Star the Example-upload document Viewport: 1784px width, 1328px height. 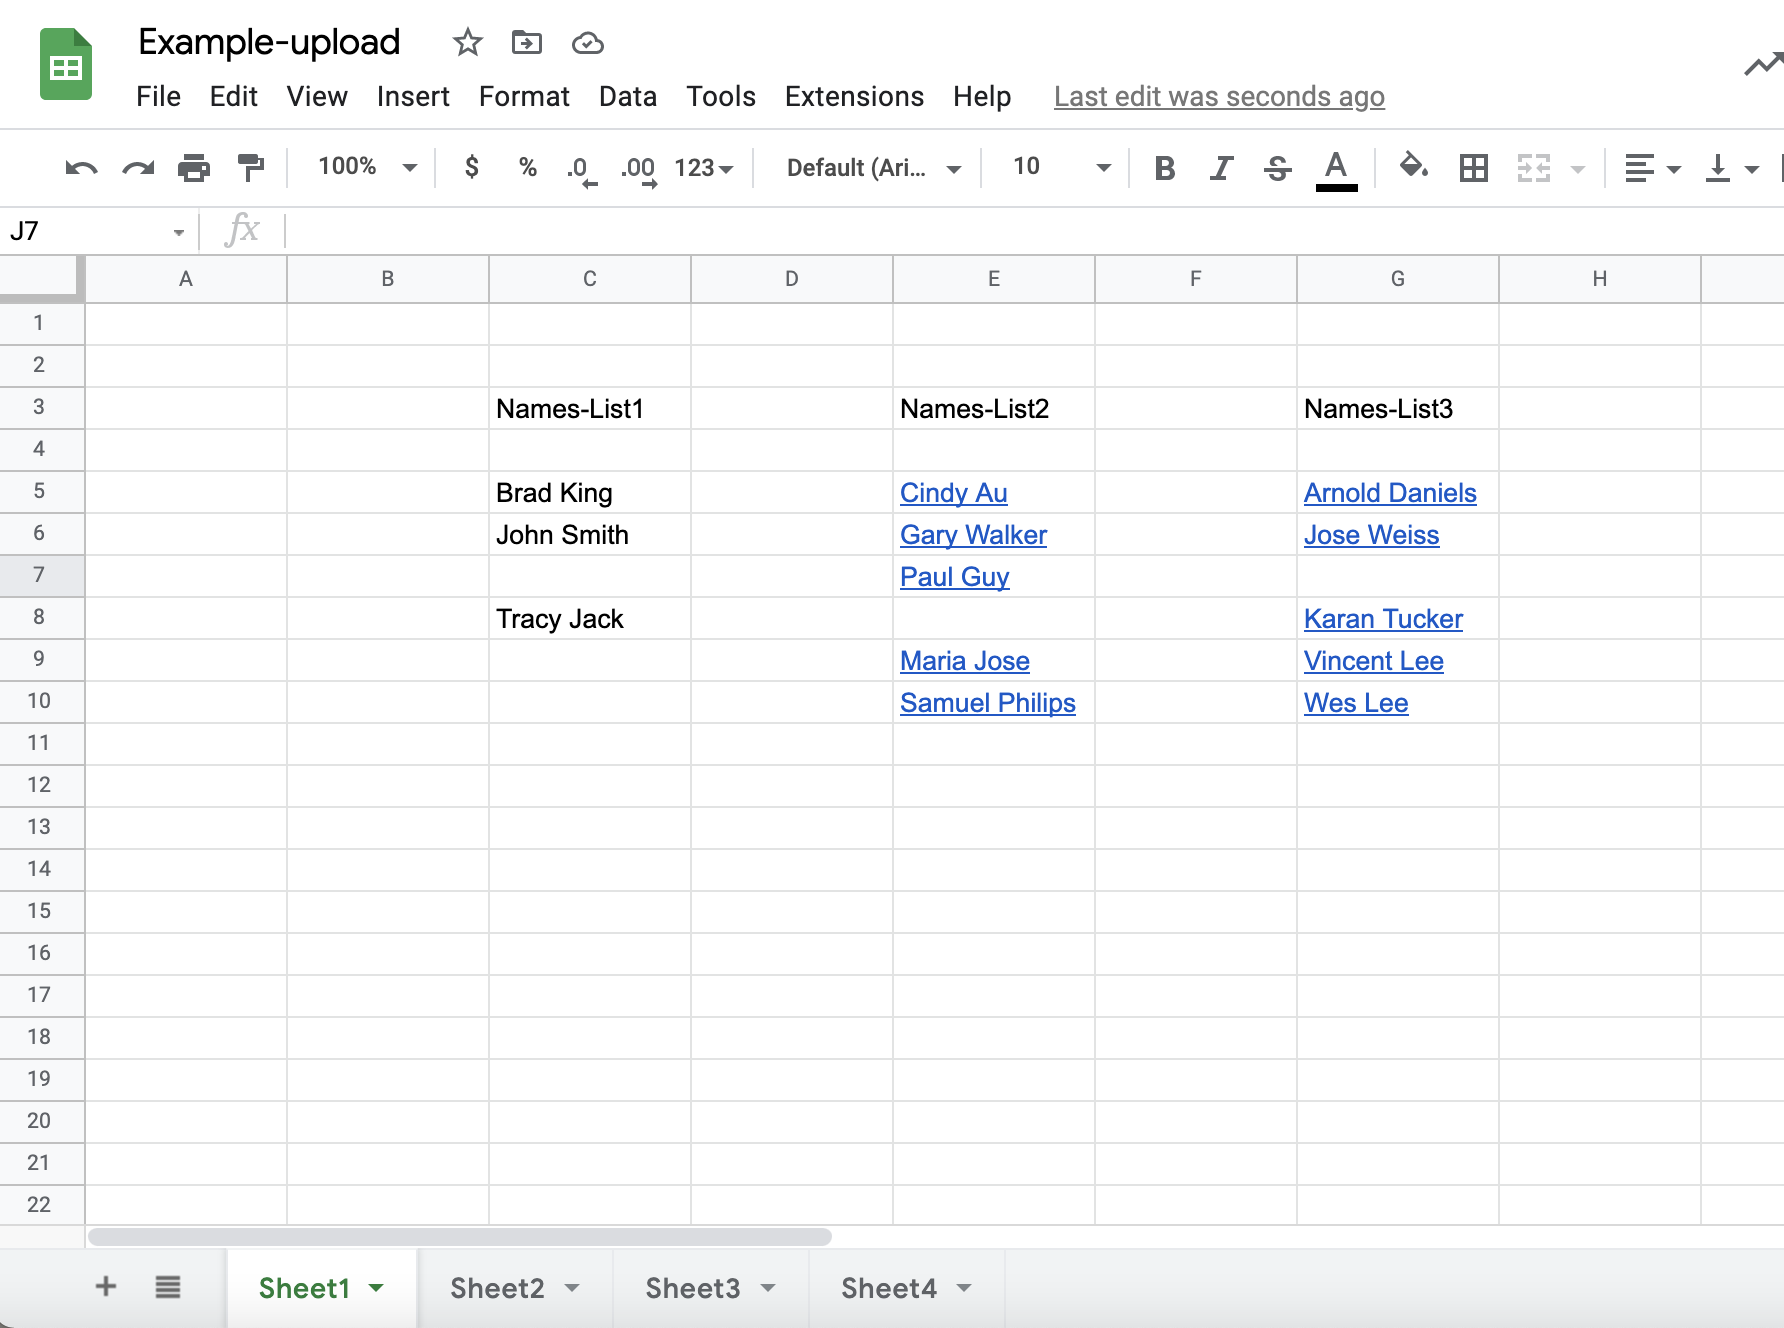467,42
